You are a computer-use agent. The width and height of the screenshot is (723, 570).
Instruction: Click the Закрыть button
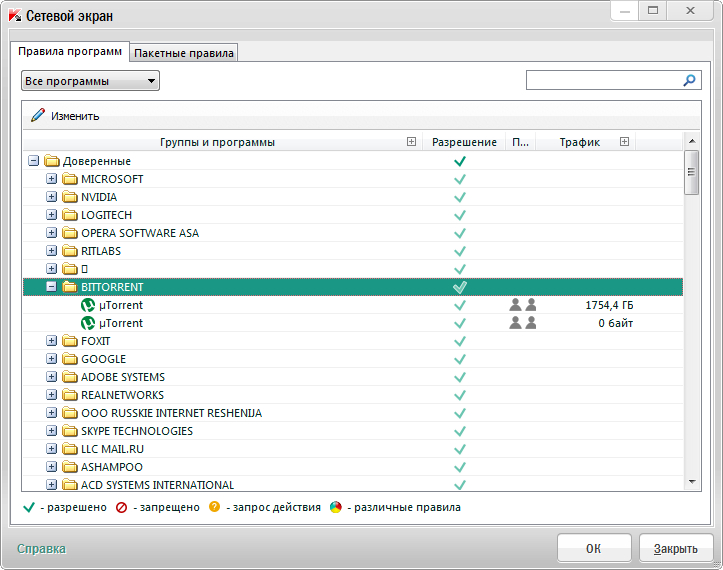click(676, 548)
